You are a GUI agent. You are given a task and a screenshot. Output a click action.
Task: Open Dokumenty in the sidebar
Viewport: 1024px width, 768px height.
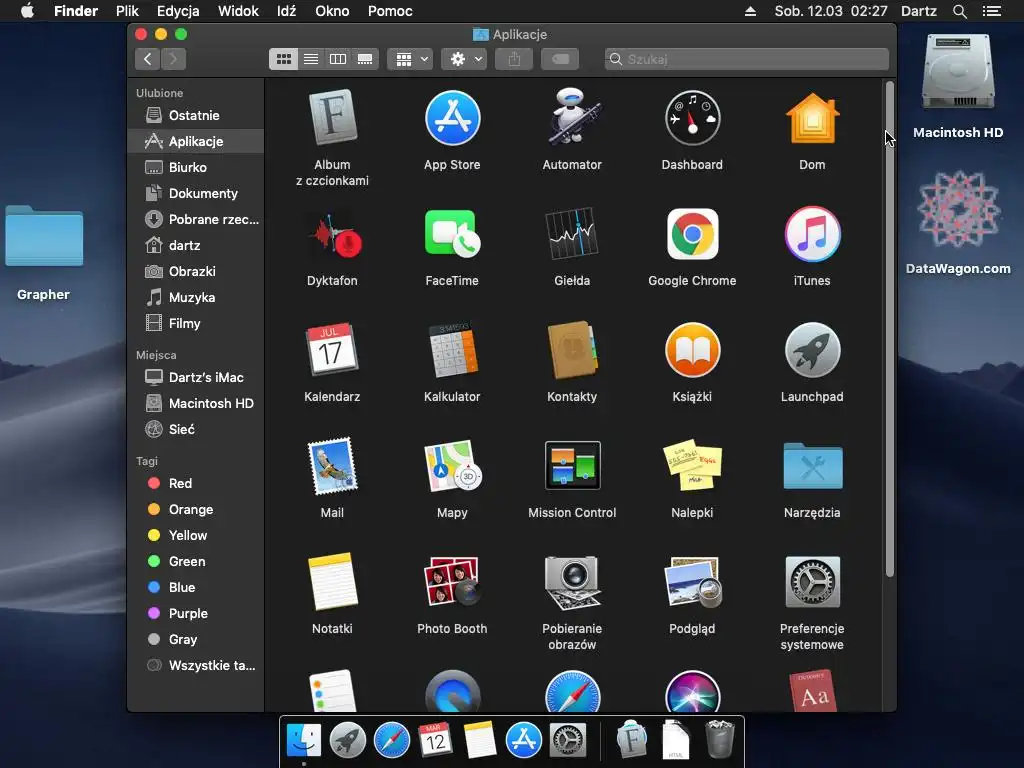coord(196,193)
